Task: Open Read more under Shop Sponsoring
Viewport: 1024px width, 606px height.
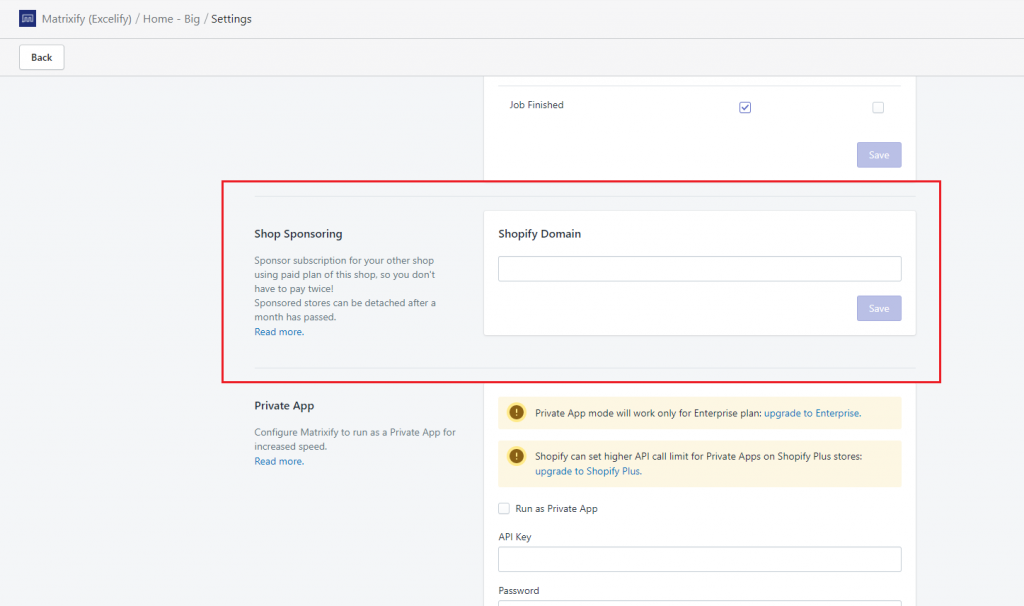Action: point(279,332)
